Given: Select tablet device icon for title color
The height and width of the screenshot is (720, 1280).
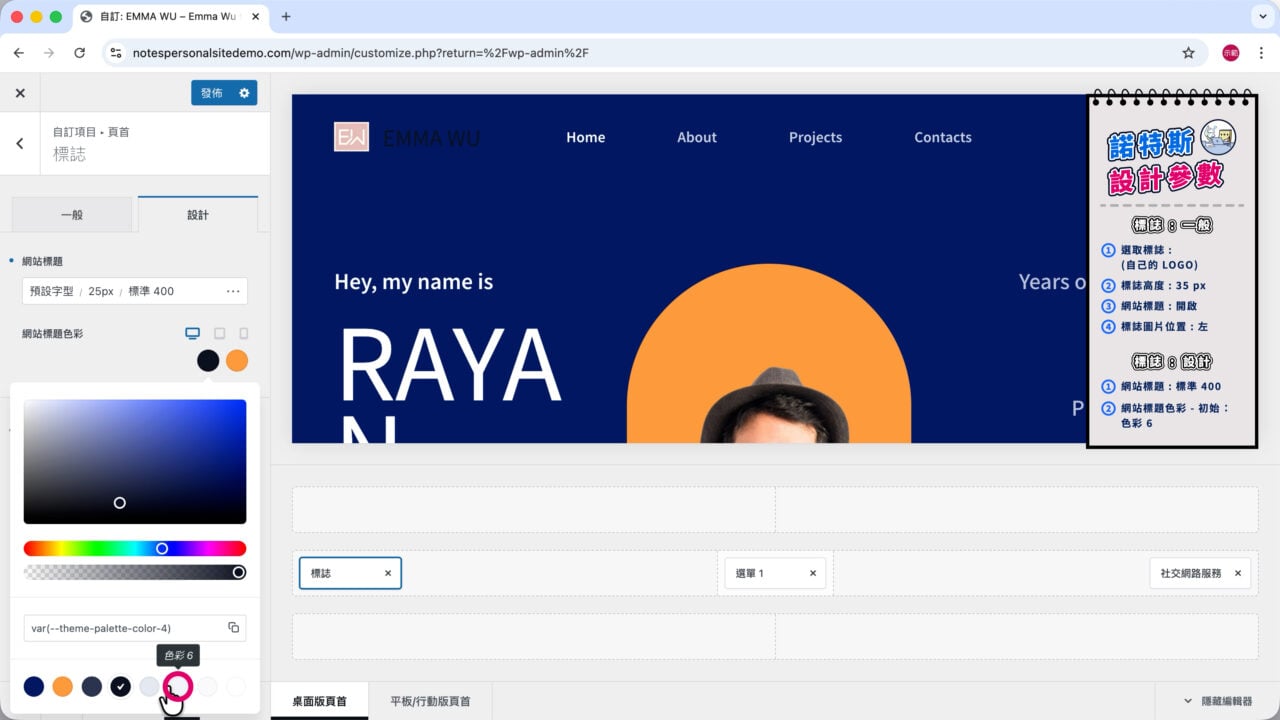Looking at the screenshot, I should tap(219, 333).
